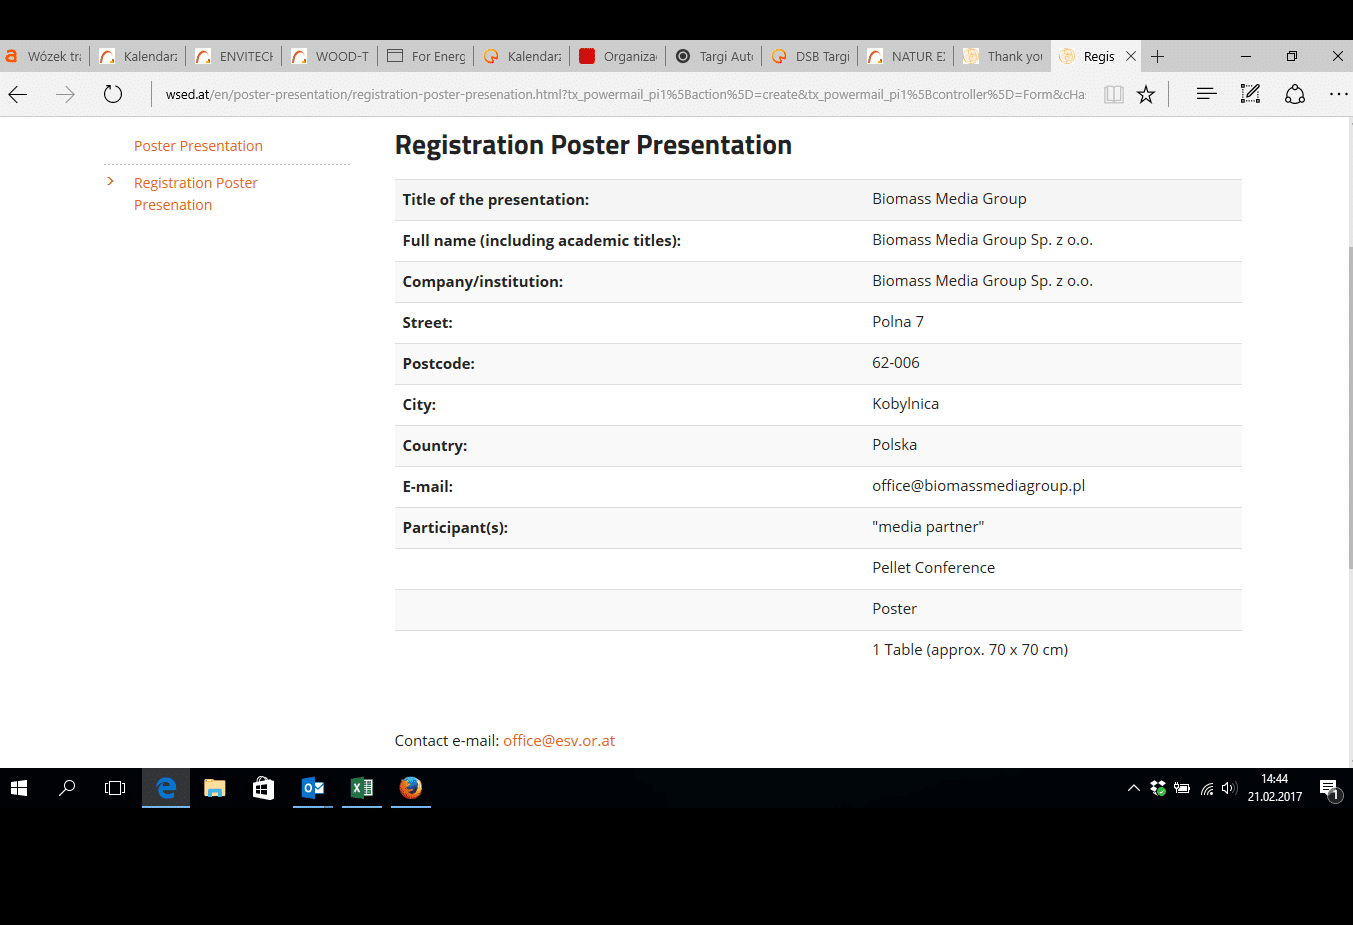Open the Share icon in toolbar
1353x925 pixels.
pyautogui.click(x=1295, y=94)
